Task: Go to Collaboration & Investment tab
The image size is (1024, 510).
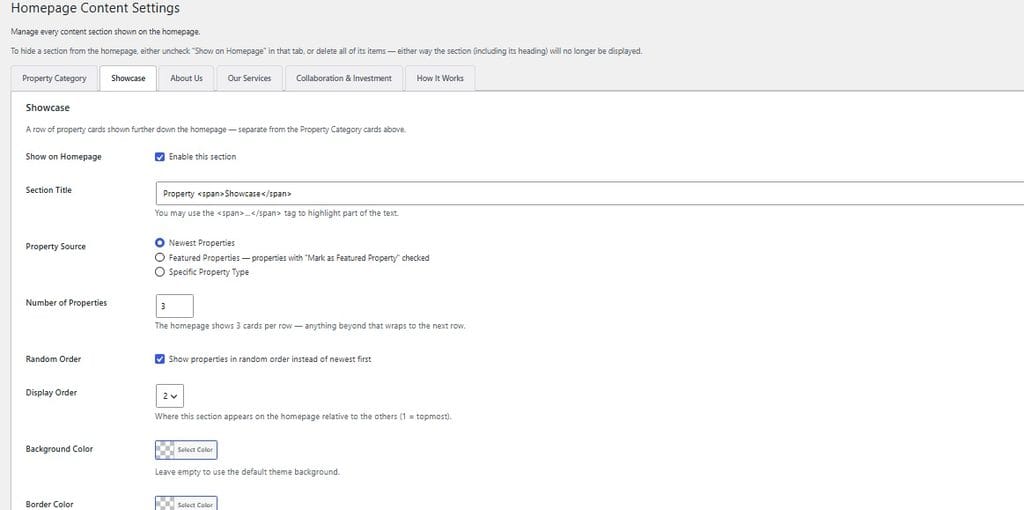Action: point(344,78)
